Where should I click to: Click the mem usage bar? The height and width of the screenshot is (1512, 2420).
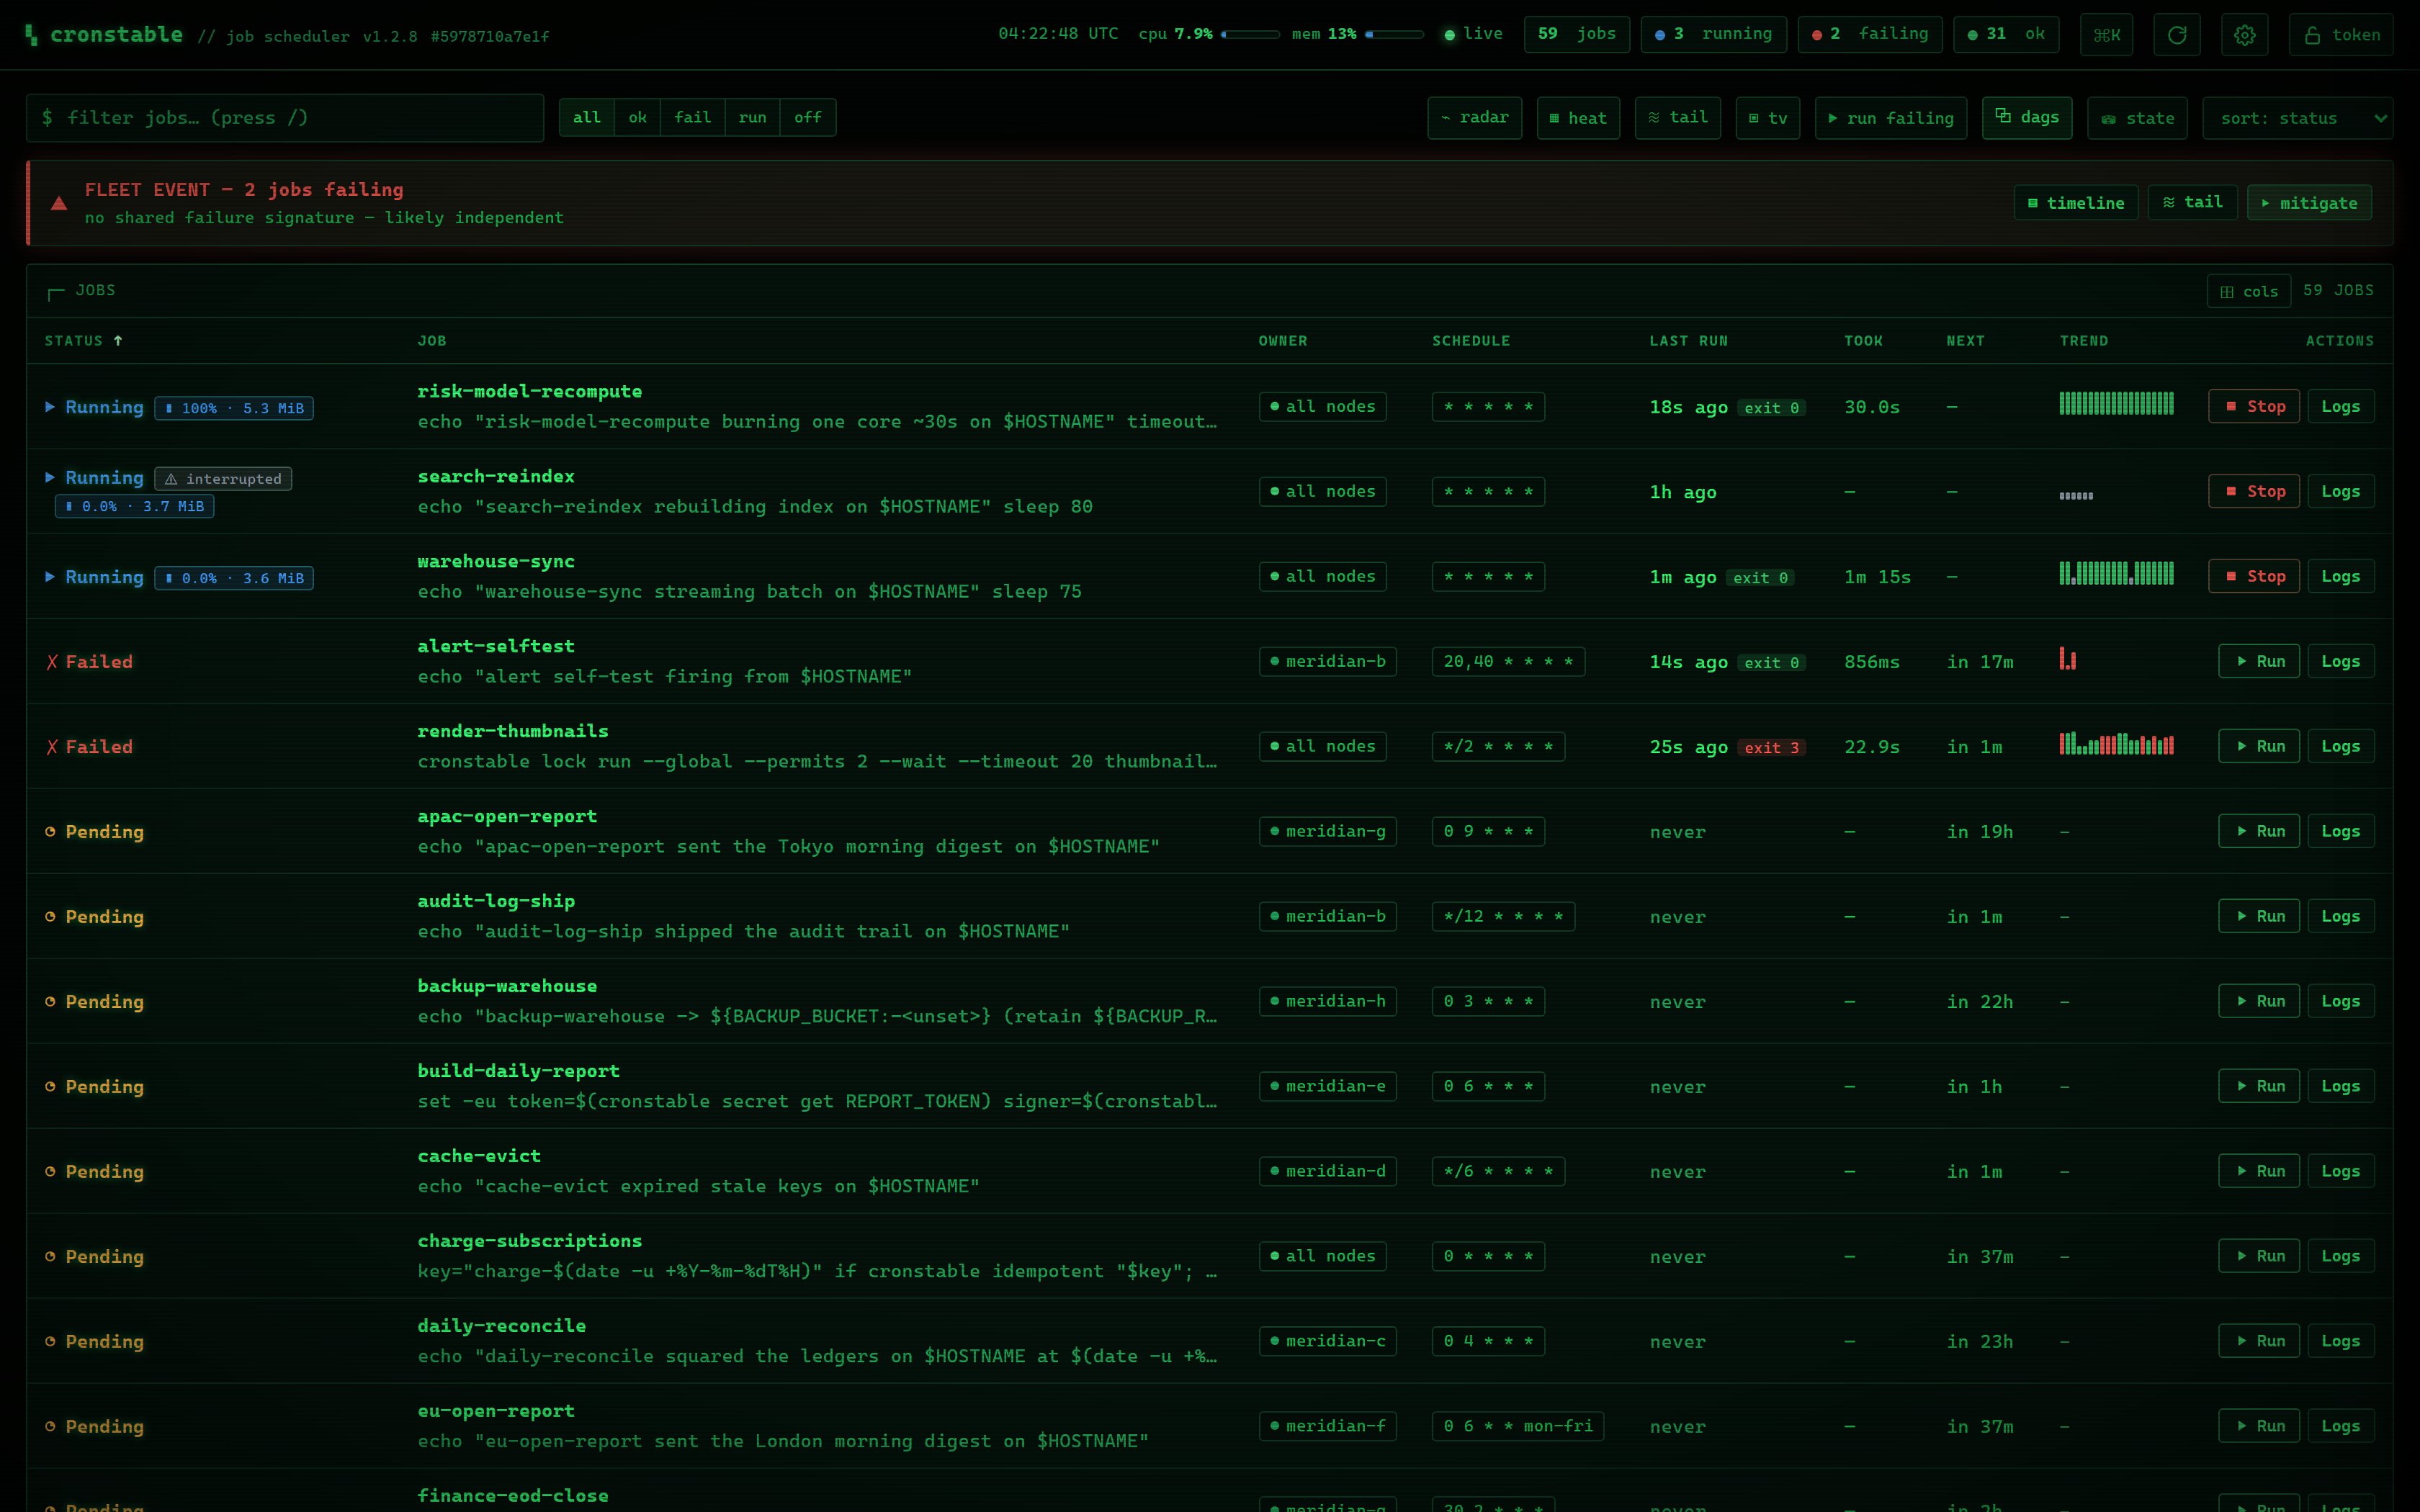coord(1394,35)
